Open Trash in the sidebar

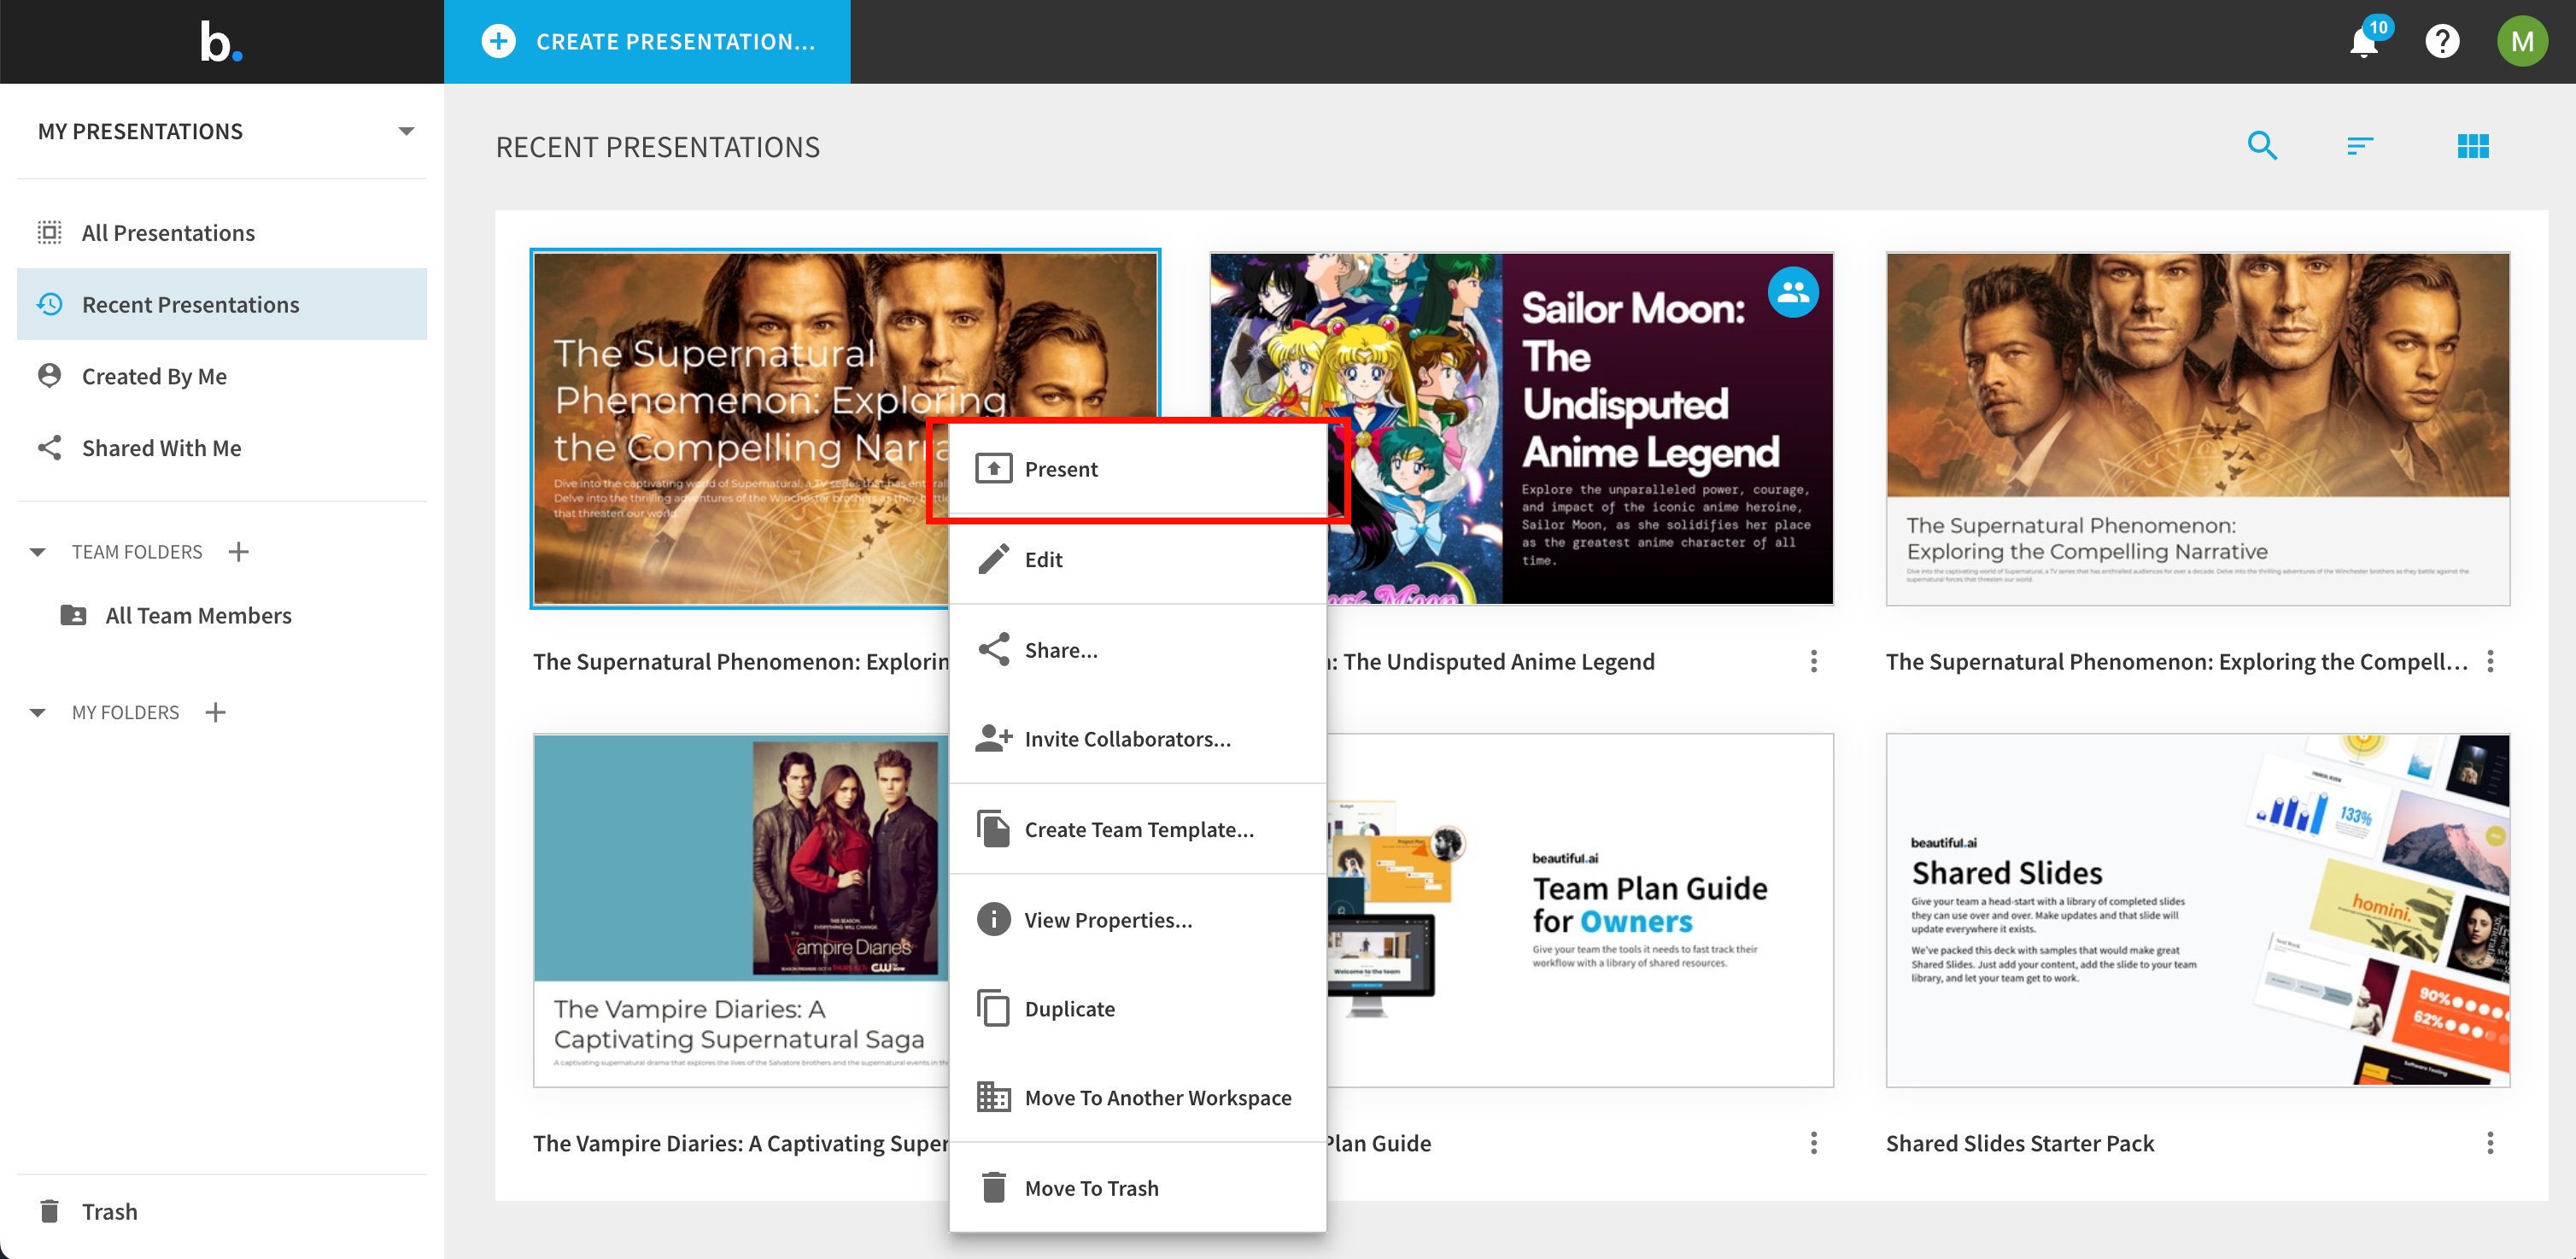222,1211
